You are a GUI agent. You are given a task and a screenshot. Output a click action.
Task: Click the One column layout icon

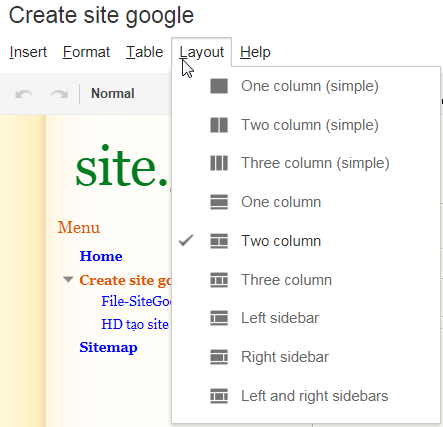(219, 202)
